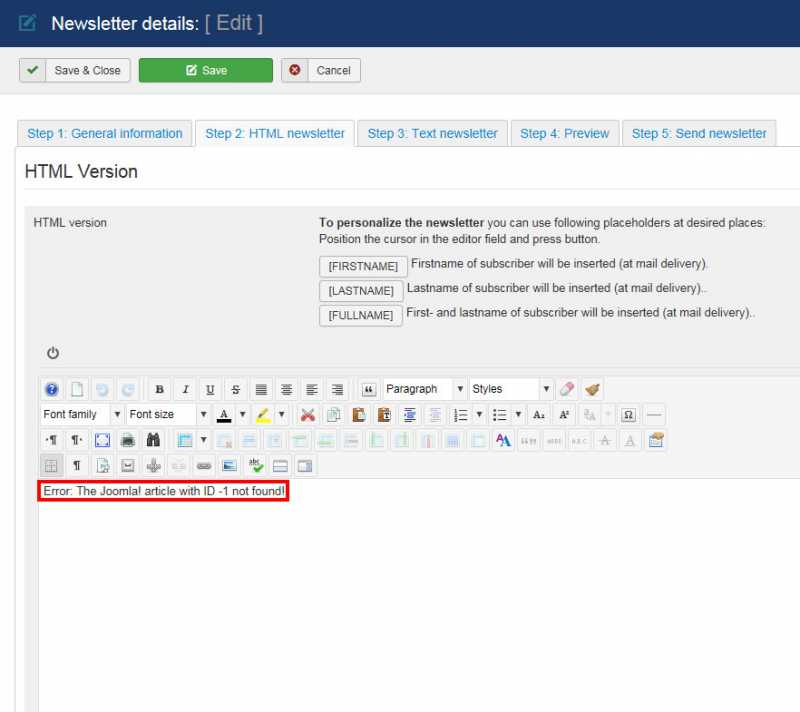
Task: Click the Print icon in editor
Action: (128, 440)
